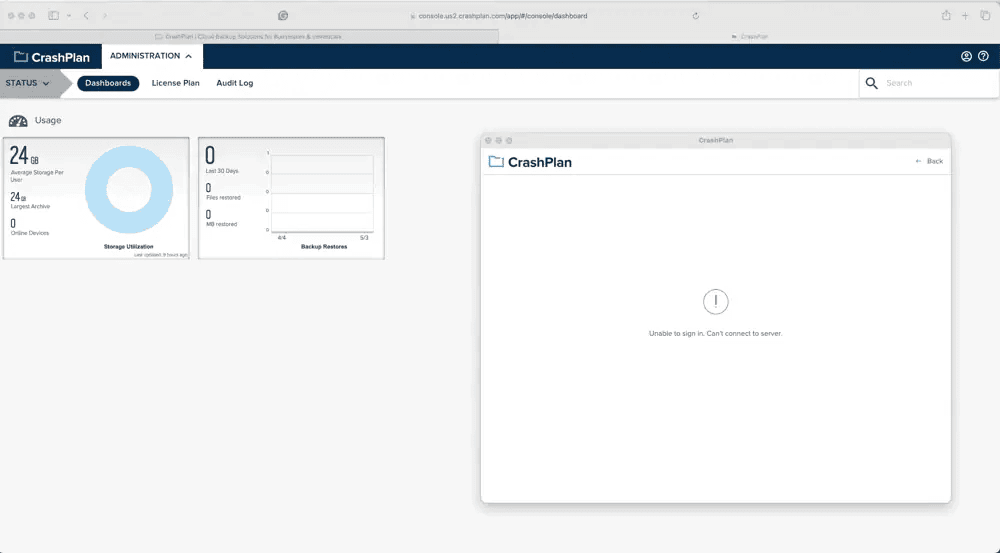Click Back in the CrashPlan app window

point(929,161)
